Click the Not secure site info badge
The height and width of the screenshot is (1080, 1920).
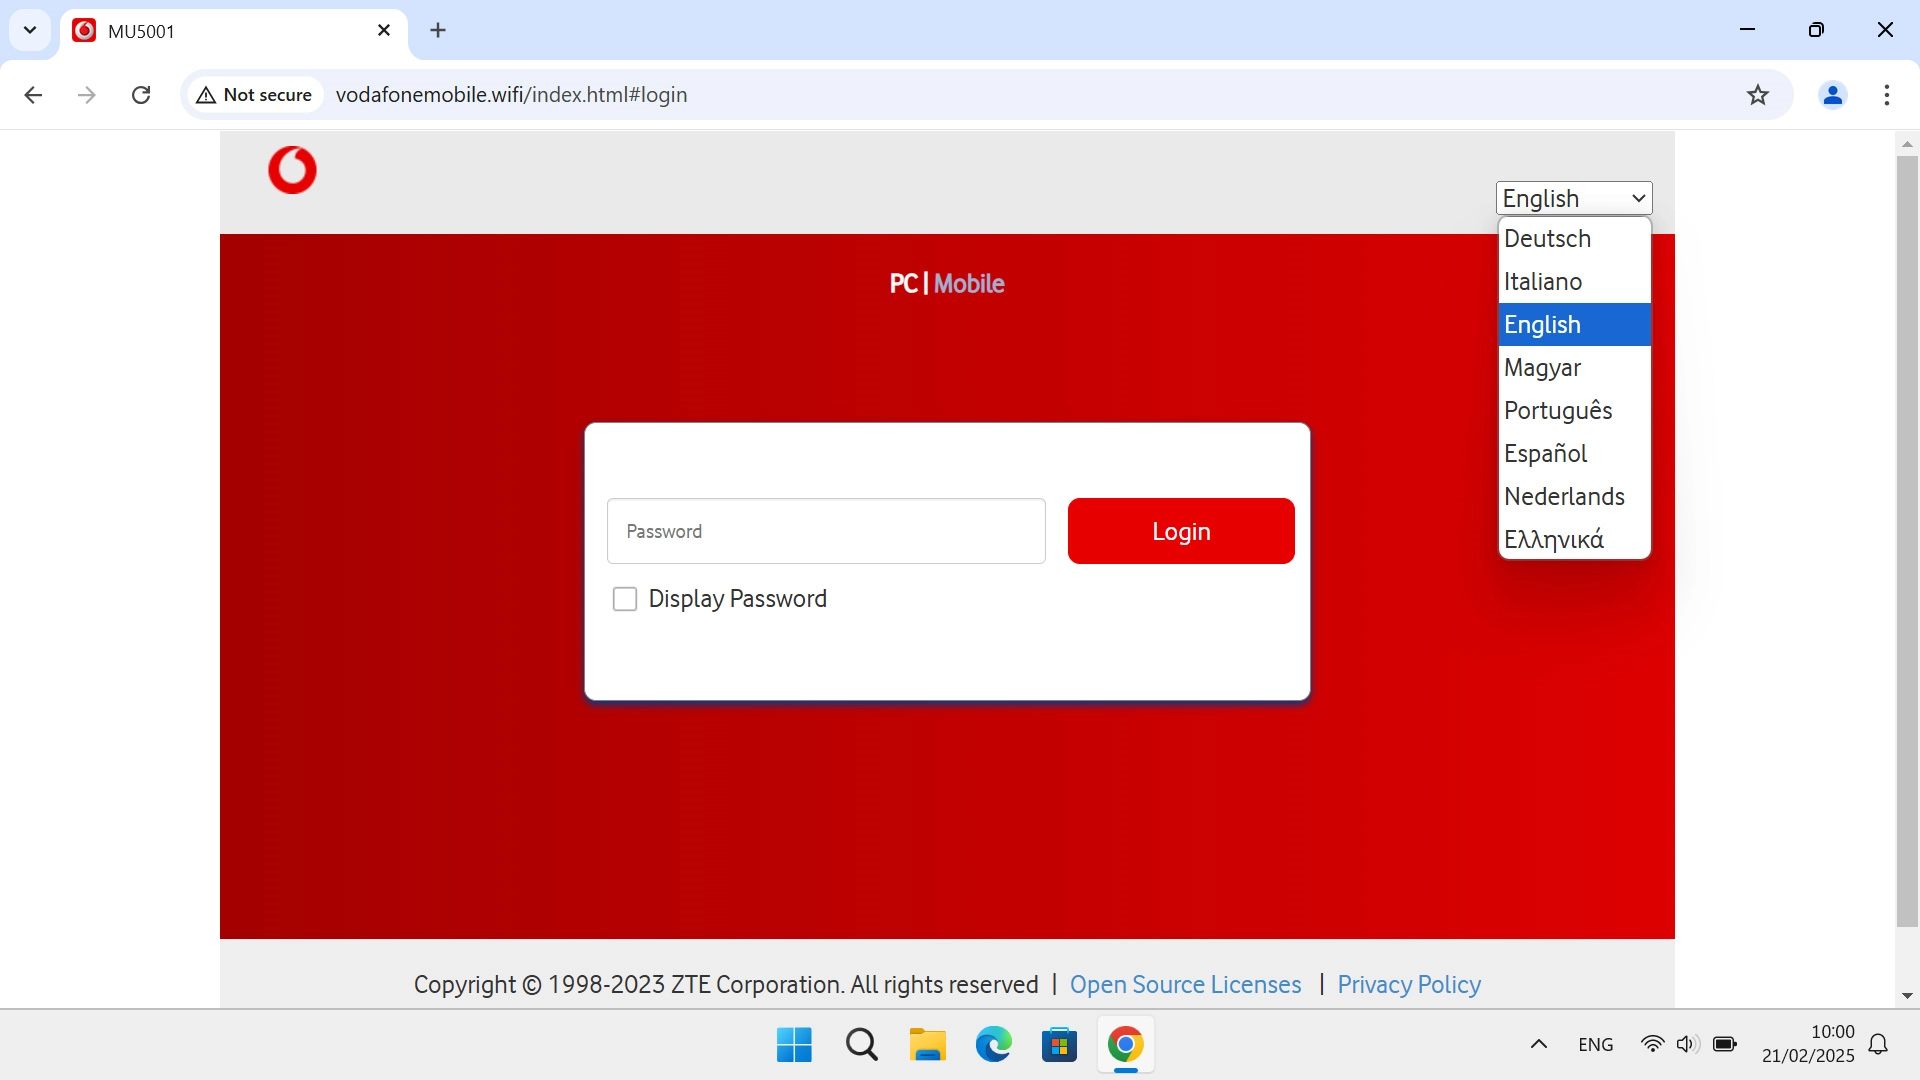point(255,95)
